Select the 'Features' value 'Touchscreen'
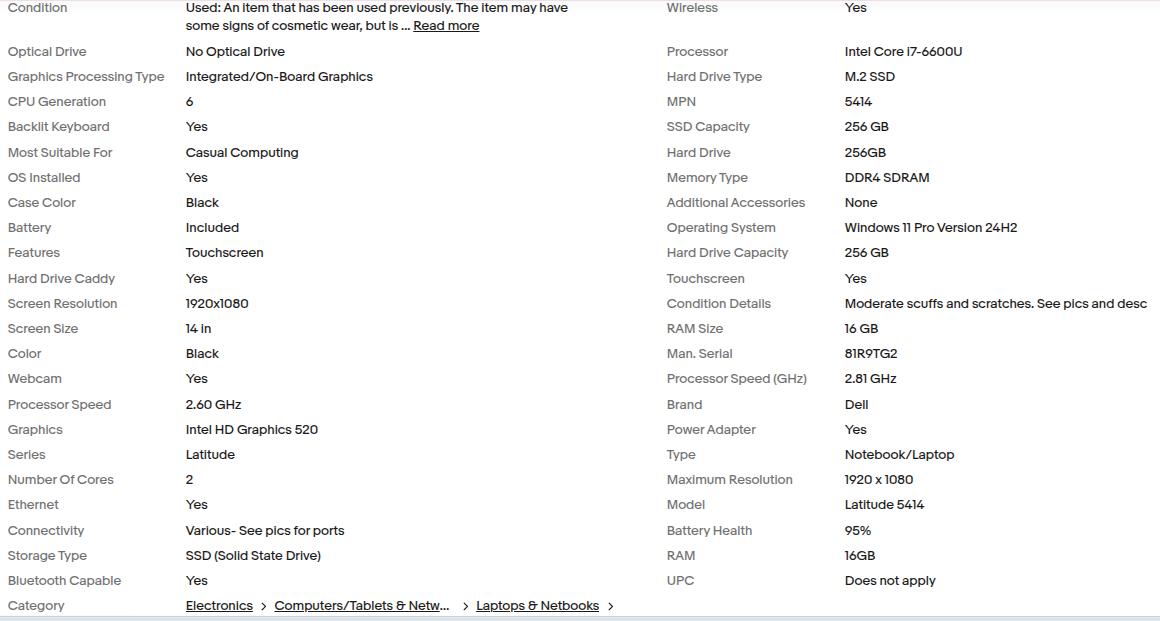 (x=224, y=253)
